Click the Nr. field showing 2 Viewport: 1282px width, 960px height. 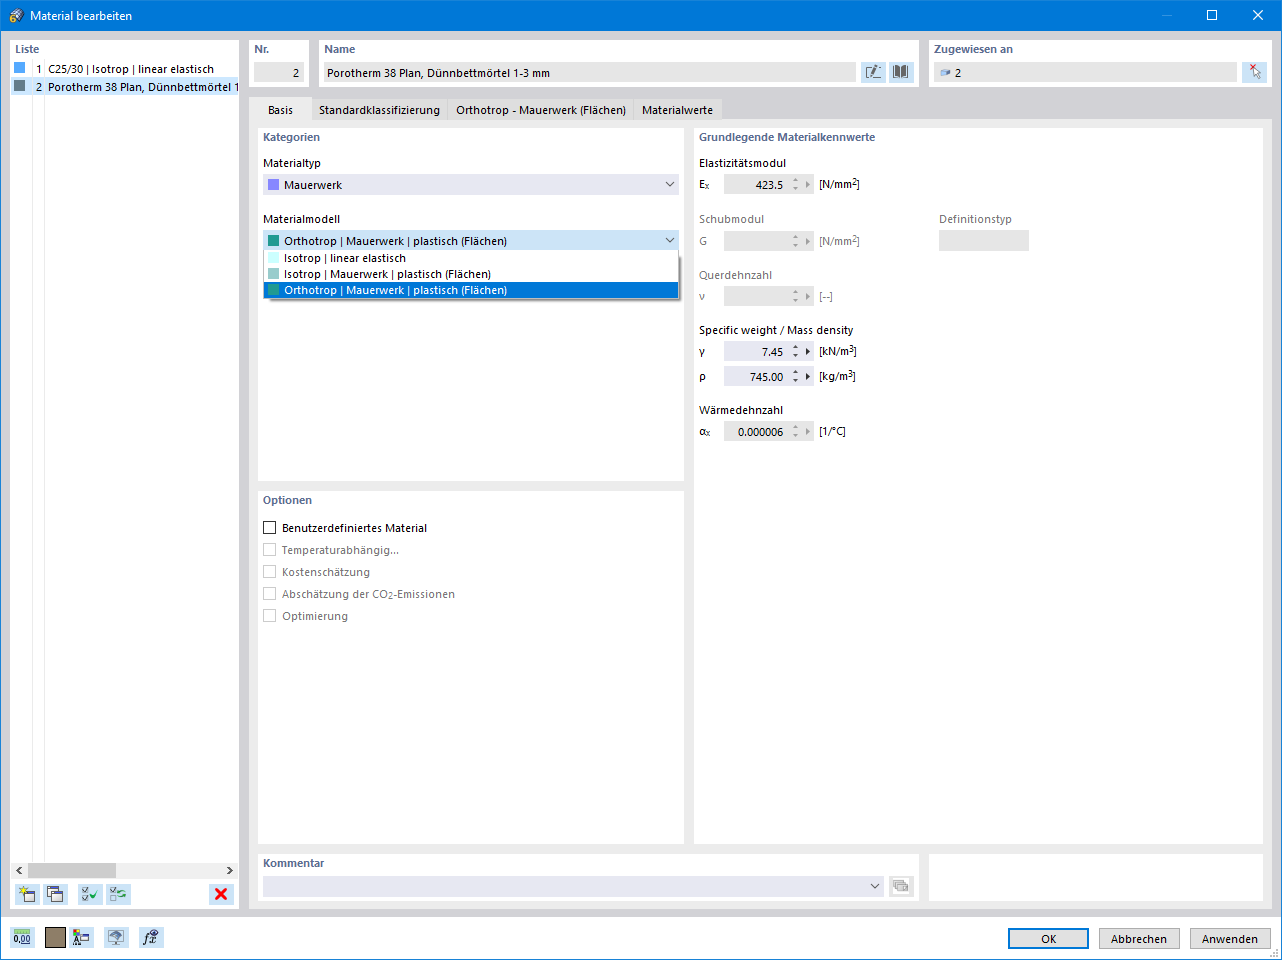pos(278,73)
